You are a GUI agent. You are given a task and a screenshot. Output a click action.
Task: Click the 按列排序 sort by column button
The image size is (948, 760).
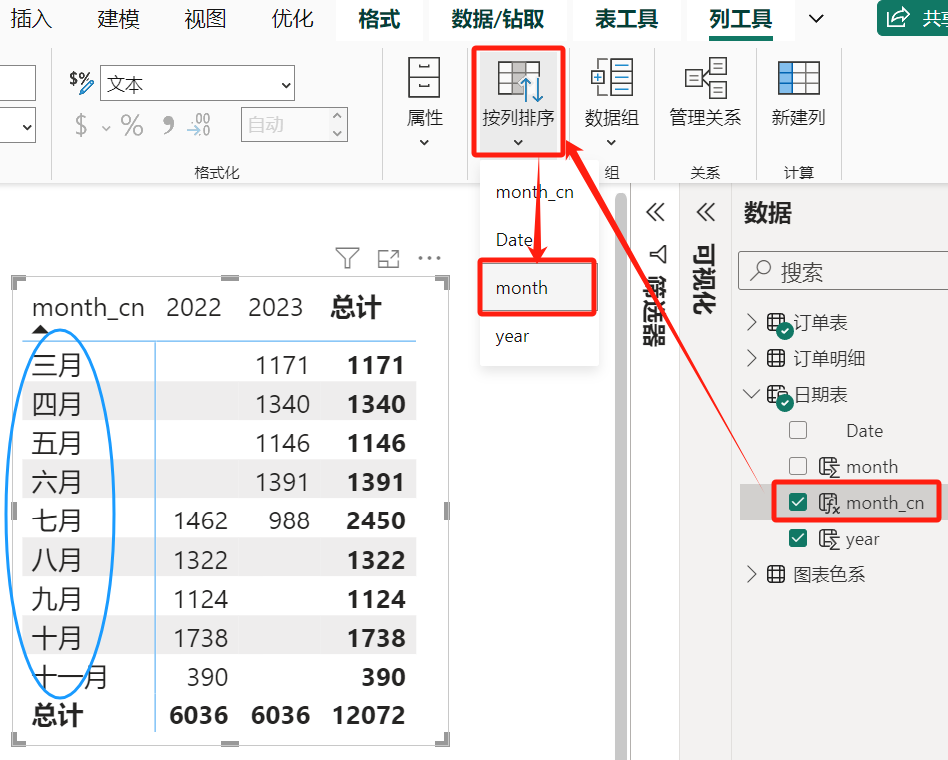pyautogui.click(x=518, y=102)
